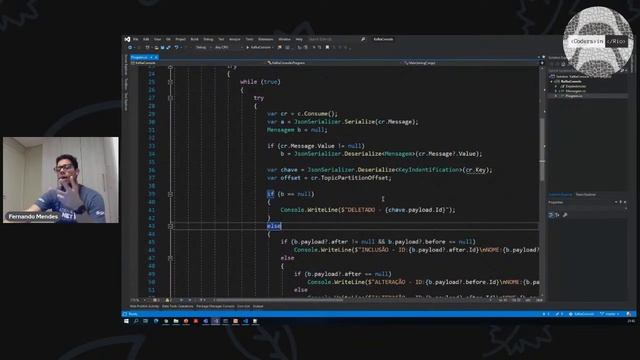640x360 pixels.
Task: Open the Output tab
Action: coord(258,306)
